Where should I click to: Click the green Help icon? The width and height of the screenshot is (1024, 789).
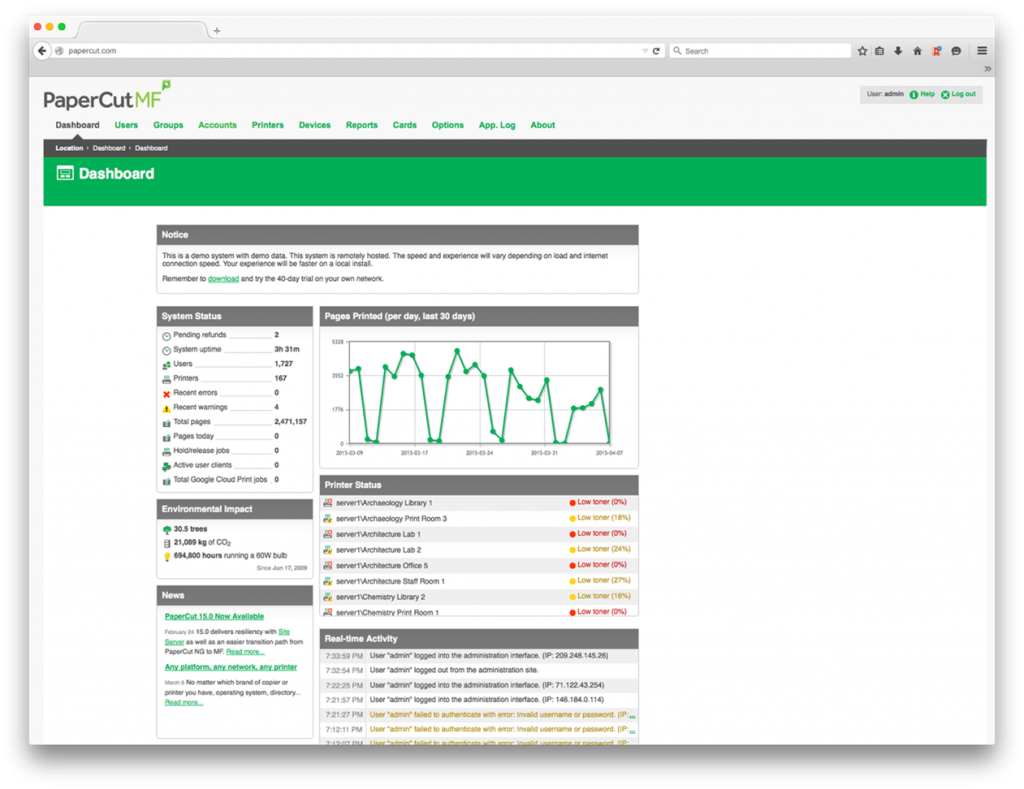[x=914, y=94]
